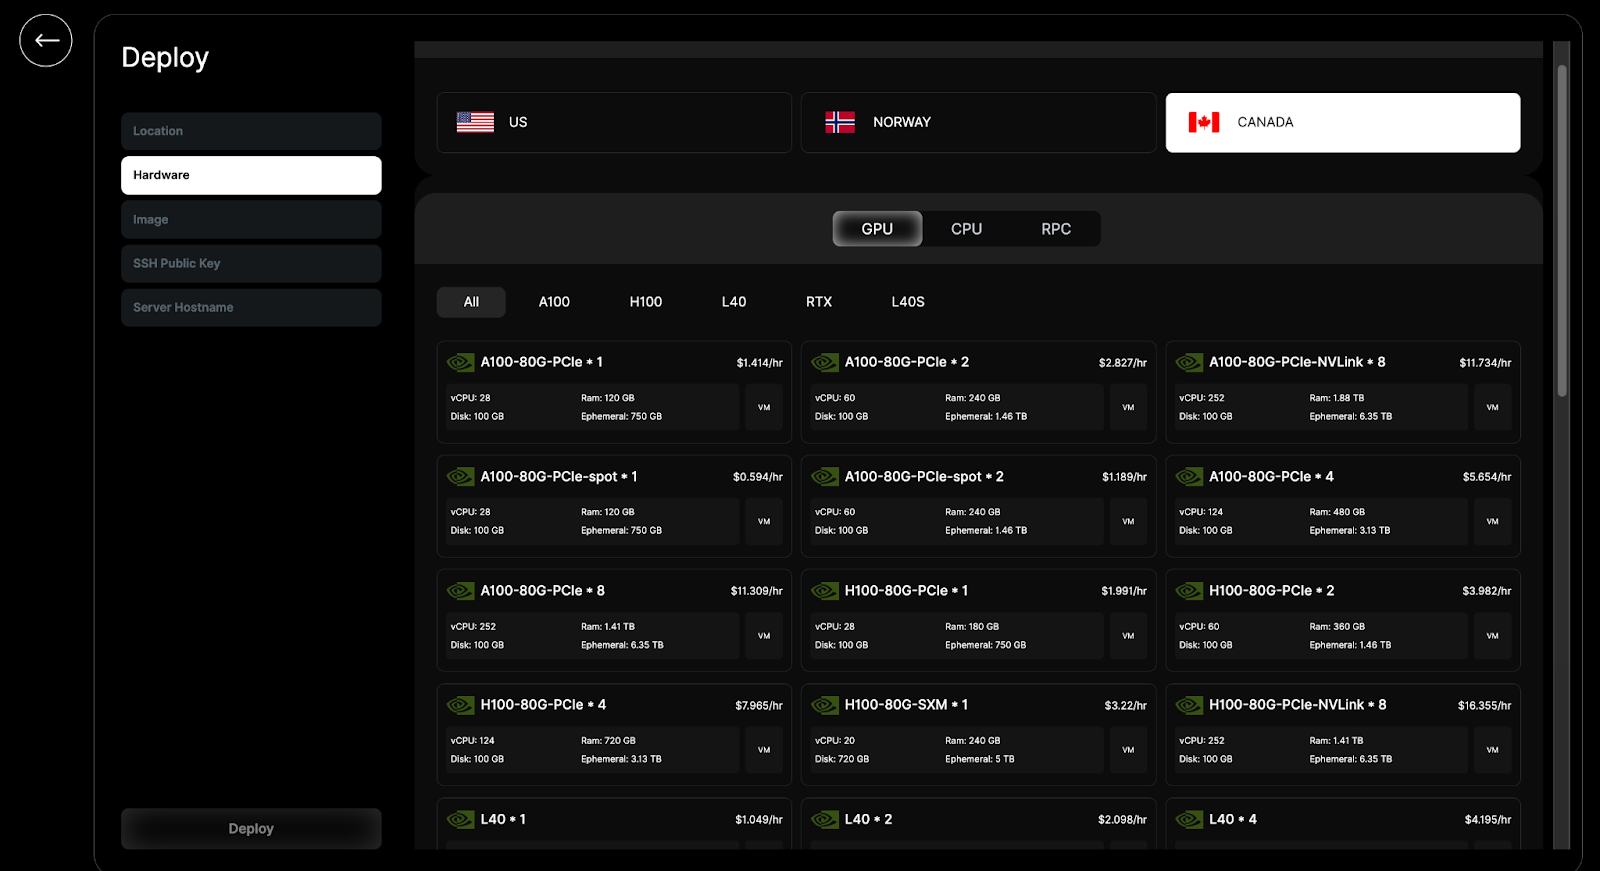This screenshot has width=1600, height=871.
Task: Click the Deploy page heading
Action: click(x=165, y=58)
